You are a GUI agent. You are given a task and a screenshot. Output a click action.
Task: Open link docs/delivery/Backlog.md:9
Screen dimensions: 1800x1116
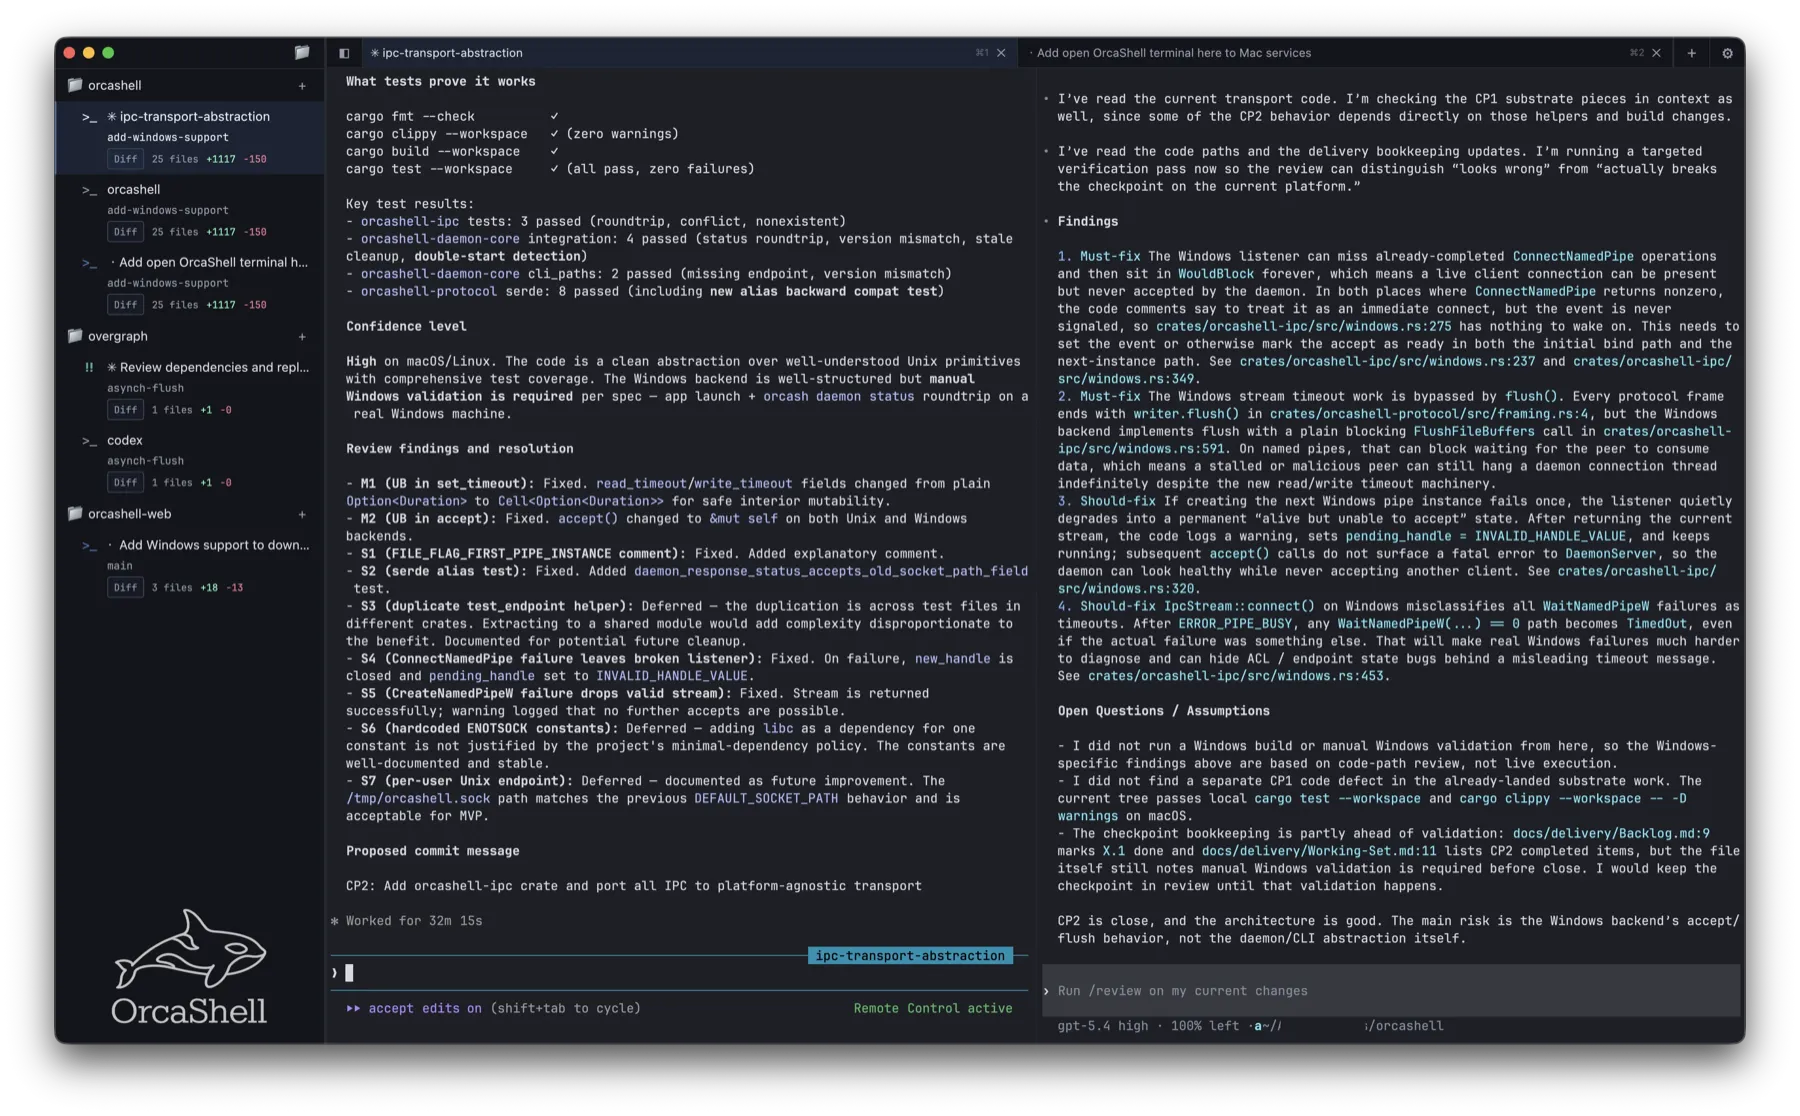coord(1611,834)
